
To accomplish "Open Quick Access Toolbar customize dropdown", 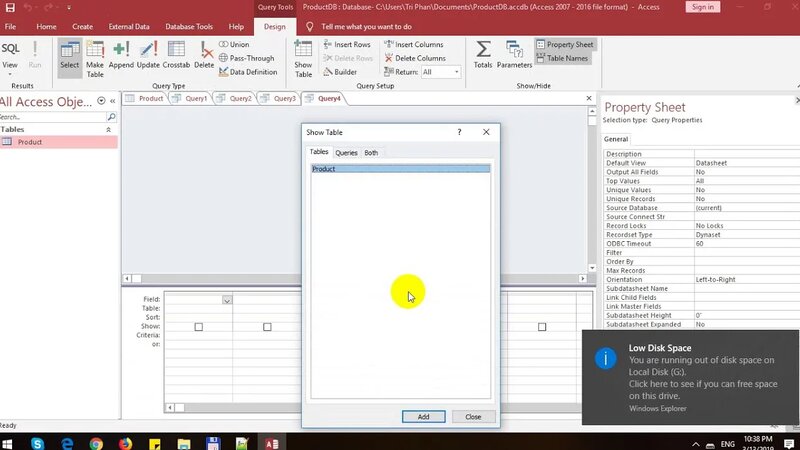I will pyautogui.click(x=69, y=8).
